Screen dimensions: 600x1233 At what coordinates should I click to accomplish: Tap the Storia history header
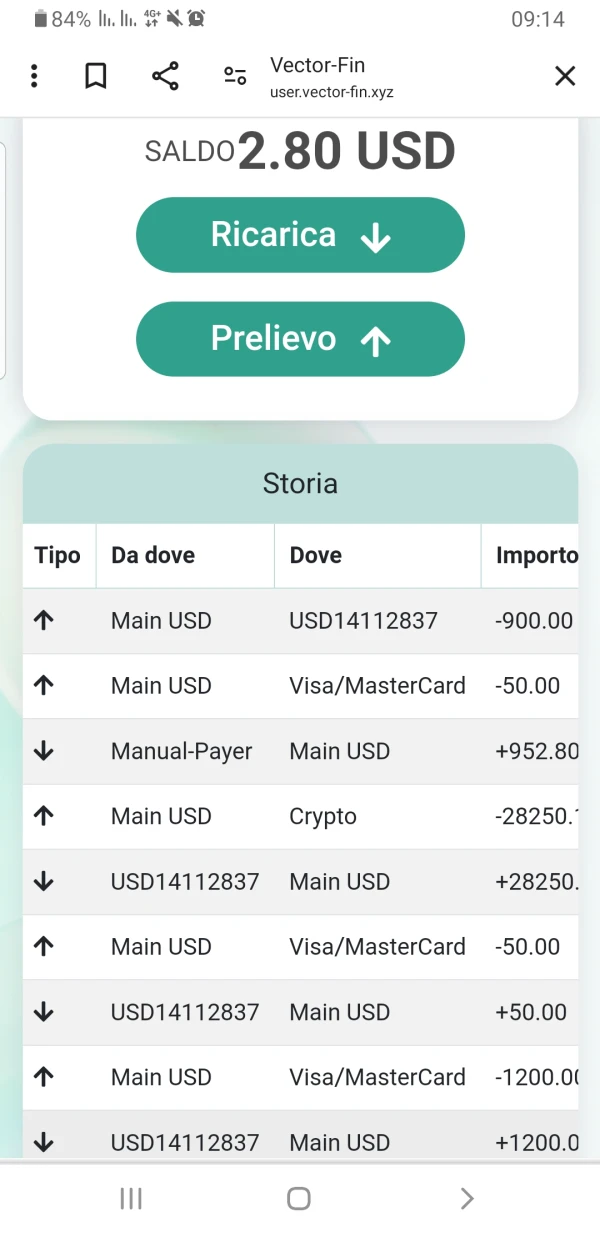pos(300,484)
